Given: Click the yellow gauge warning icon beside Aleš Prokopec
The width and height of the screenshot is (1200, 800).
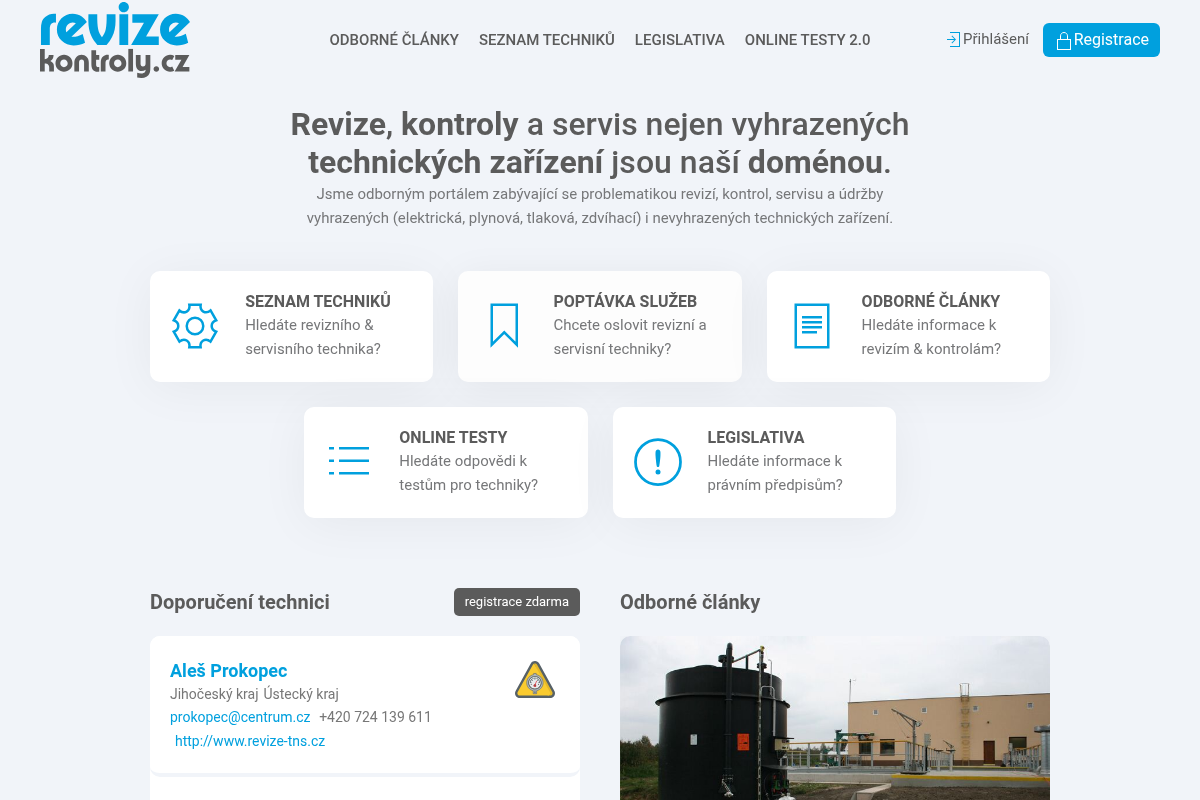Looking at the screenshot, I should click(535, 680).
